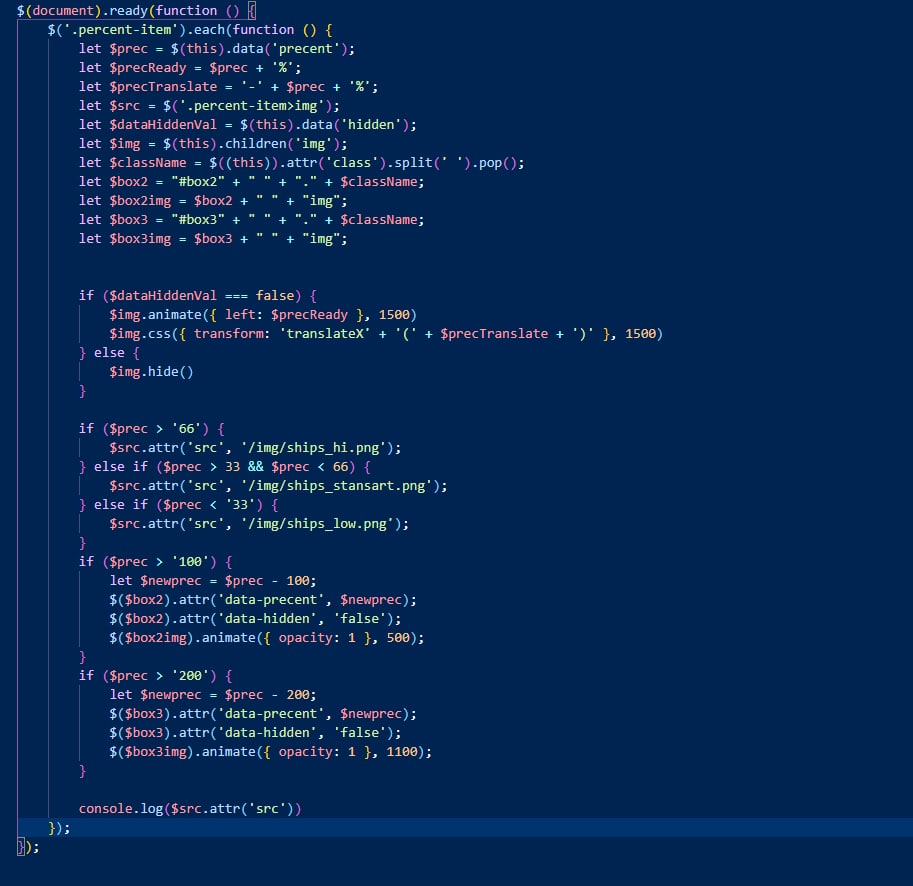This screenshot has height=886, width=913.
Task: Click the line "let $src = $('.percent-item>img');"
Action: click(209, 106)
